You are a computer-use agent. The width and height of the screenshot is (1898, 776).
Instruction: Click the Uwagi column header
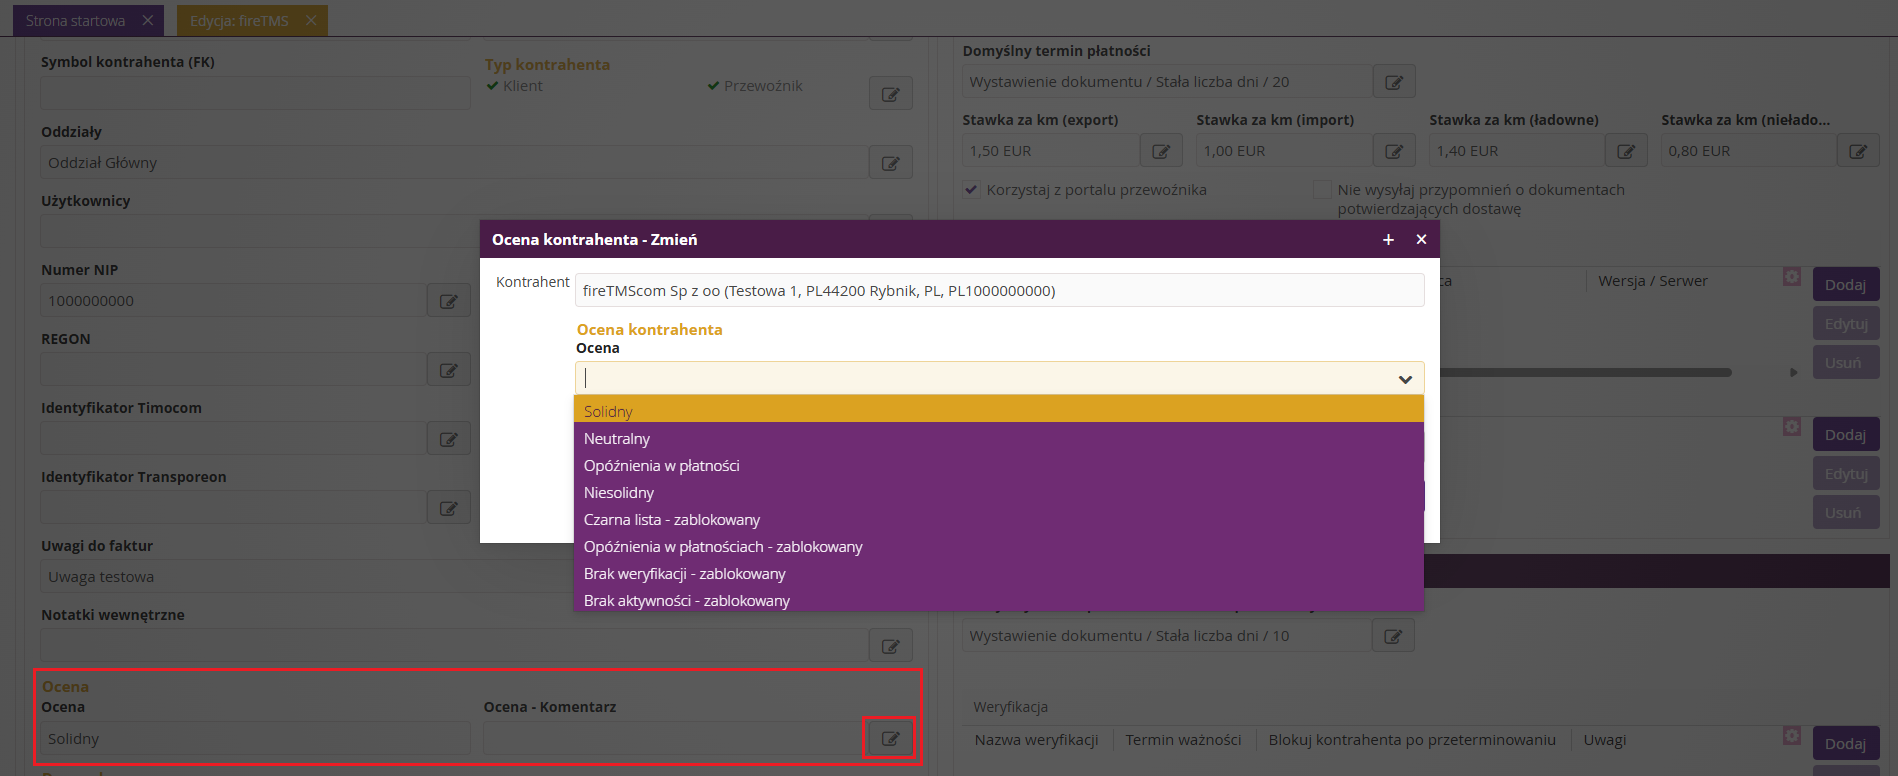coord(1605,740)
